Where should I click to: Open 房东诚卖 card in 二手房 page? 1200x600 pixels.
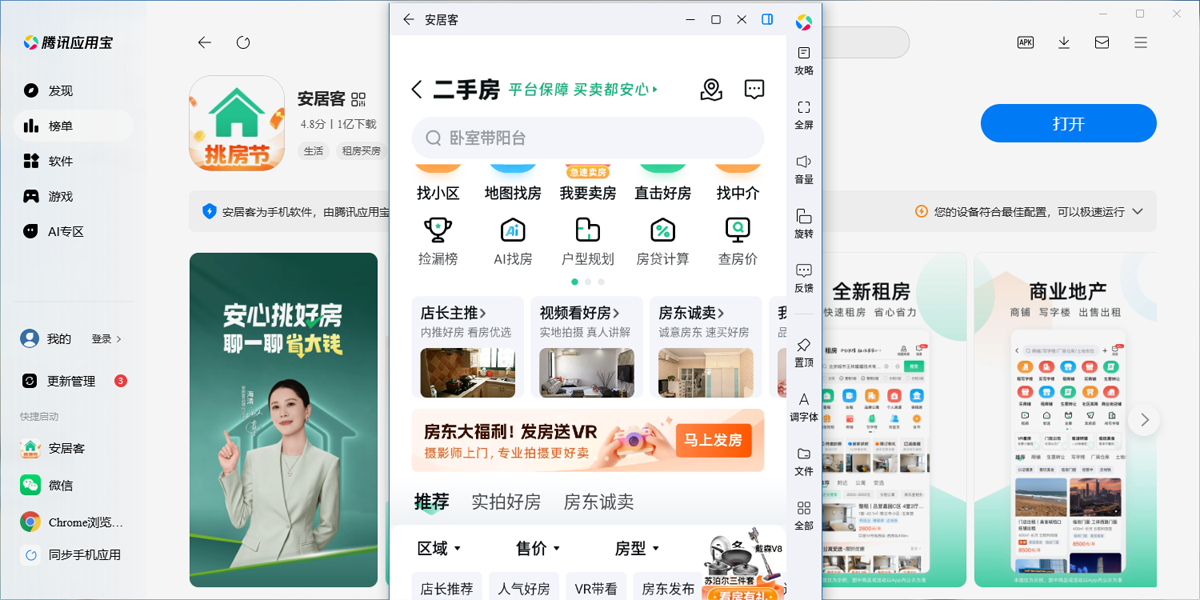pos(706,348)
